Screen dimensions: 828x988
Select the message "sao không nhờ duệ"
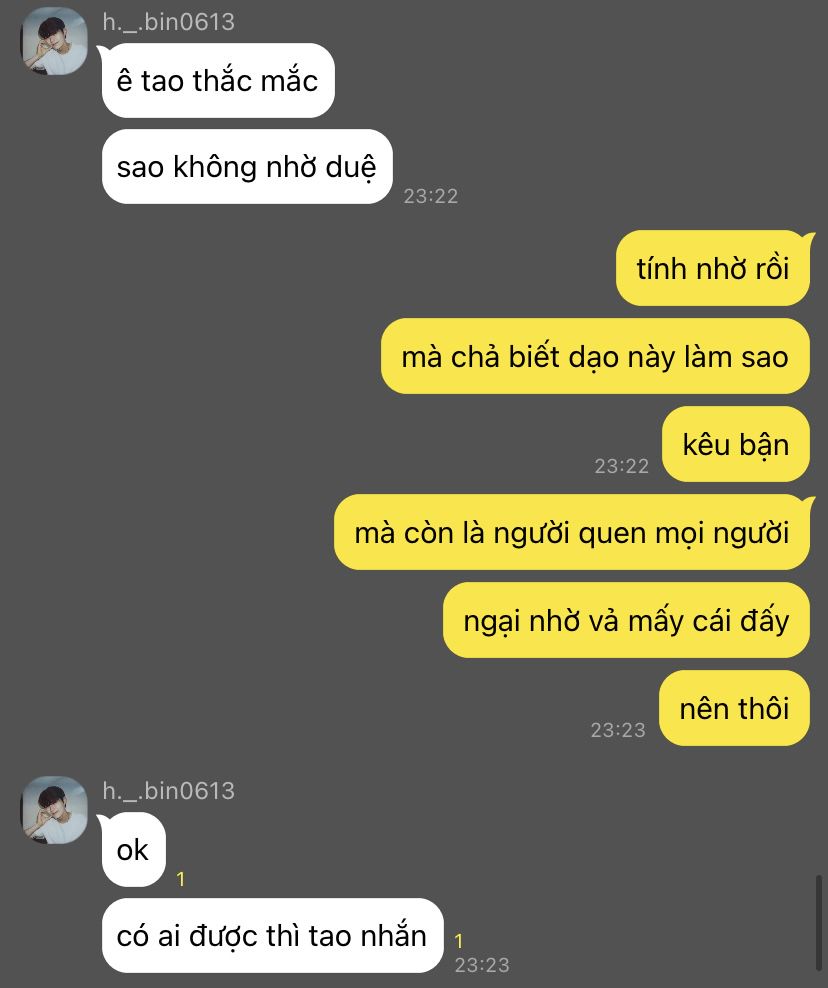(x=247, y=167)
